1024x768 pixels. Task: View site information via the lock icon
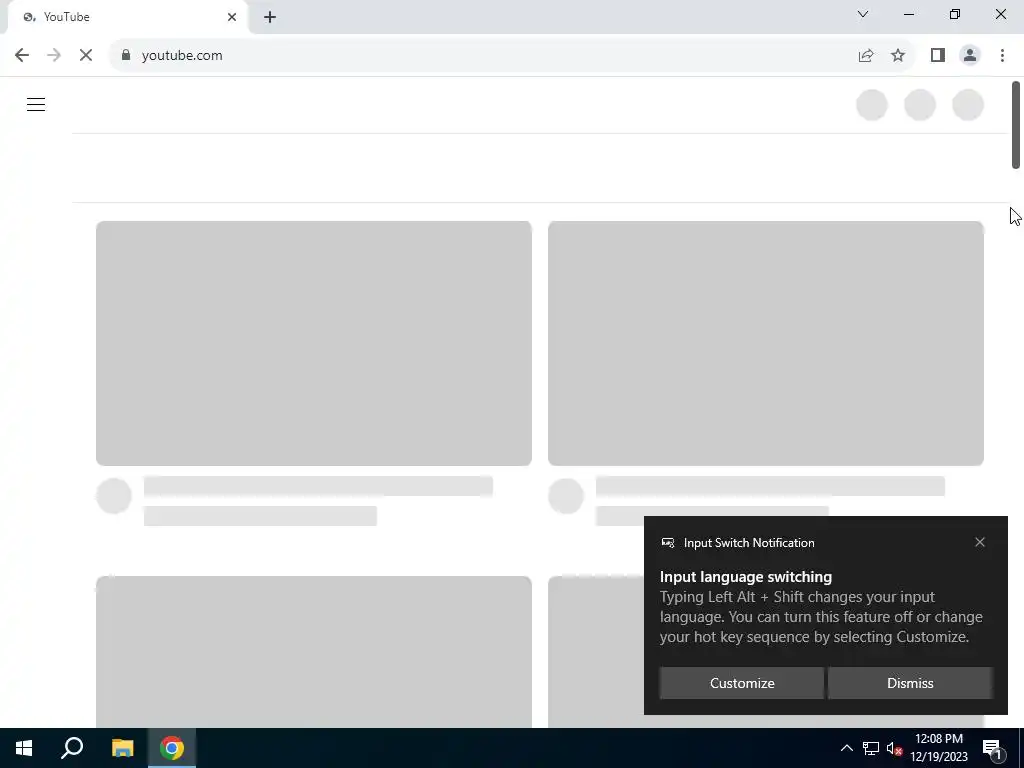coord(126,55)
